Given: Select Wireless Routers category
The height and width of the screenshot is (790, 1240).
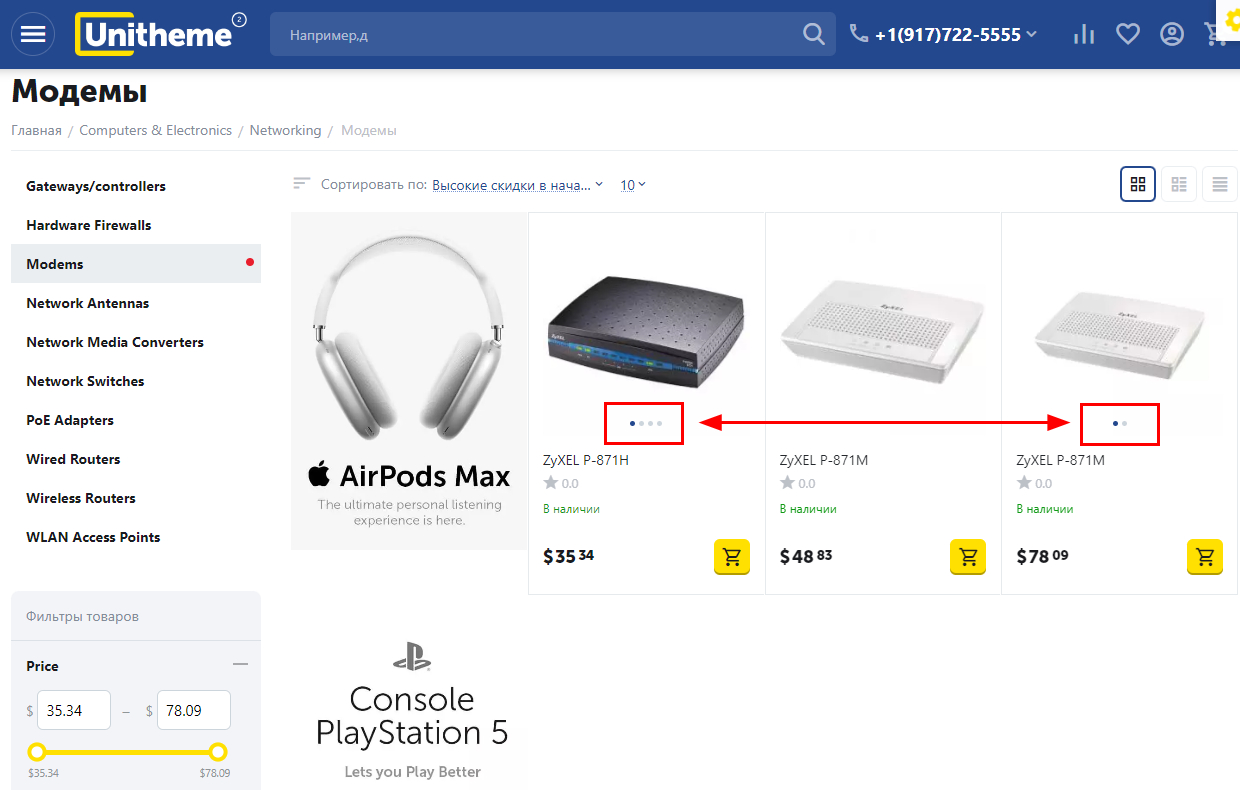Looking at the screenshot, I should pos(81,498).
